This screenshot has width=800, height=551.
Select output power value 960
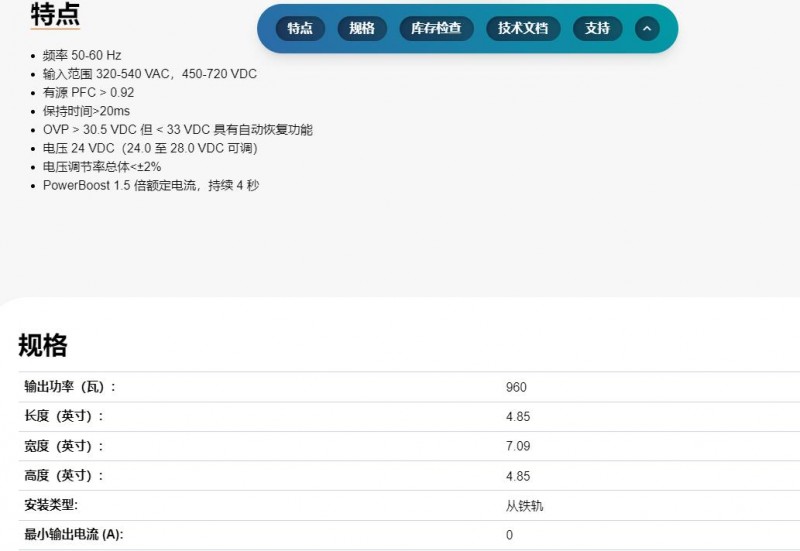click(x=516, y=387)
